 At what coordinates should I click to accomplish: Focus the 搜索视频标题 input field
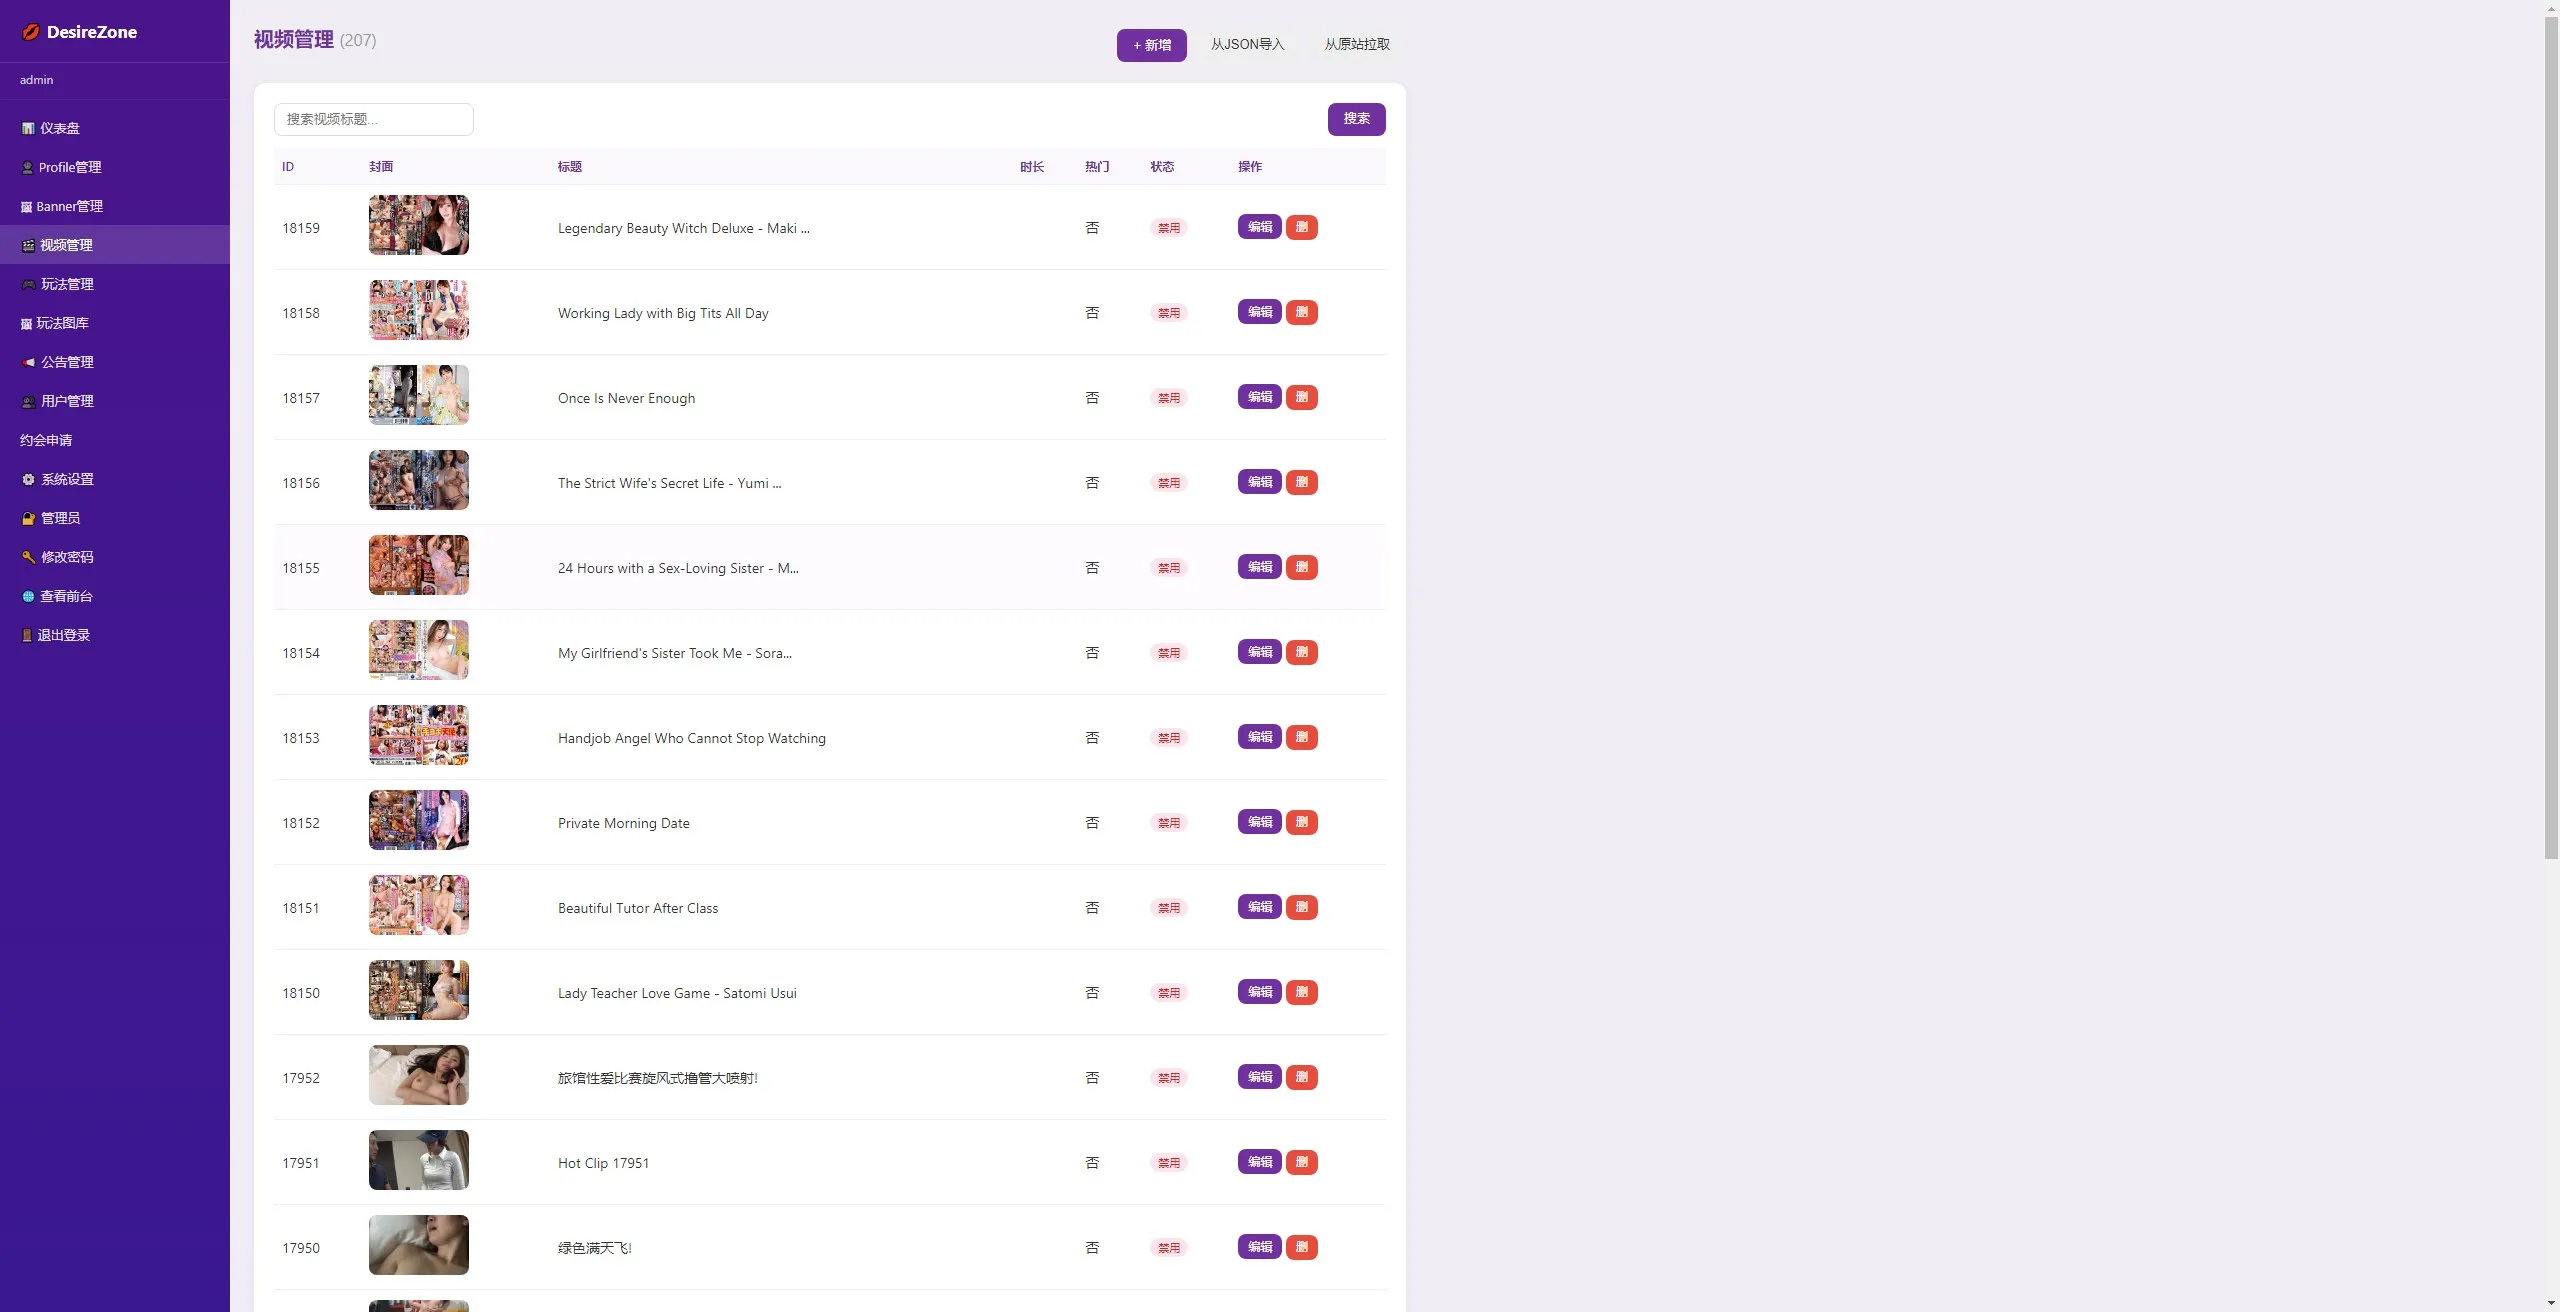pos(373,119)
